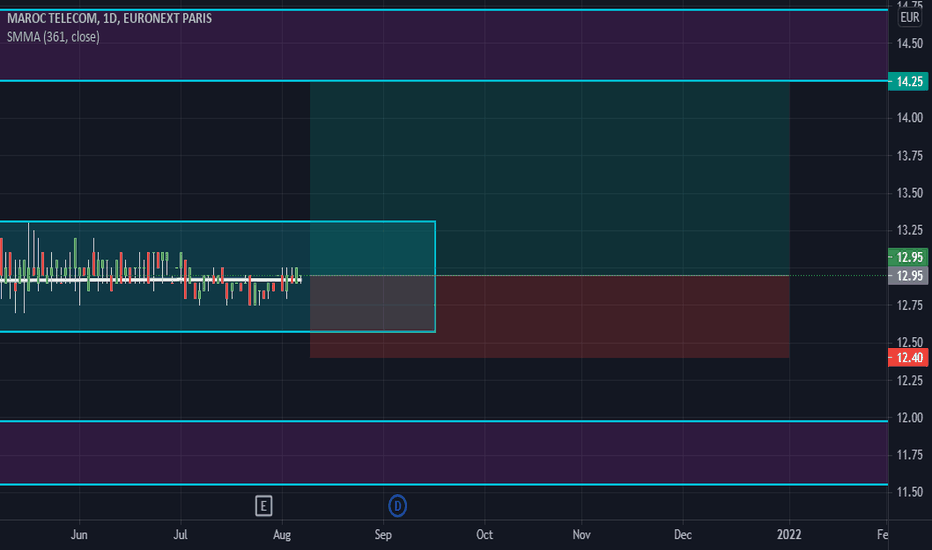
Task: Click the gray 12.95 current price label
Action: (x=908, y=276)
